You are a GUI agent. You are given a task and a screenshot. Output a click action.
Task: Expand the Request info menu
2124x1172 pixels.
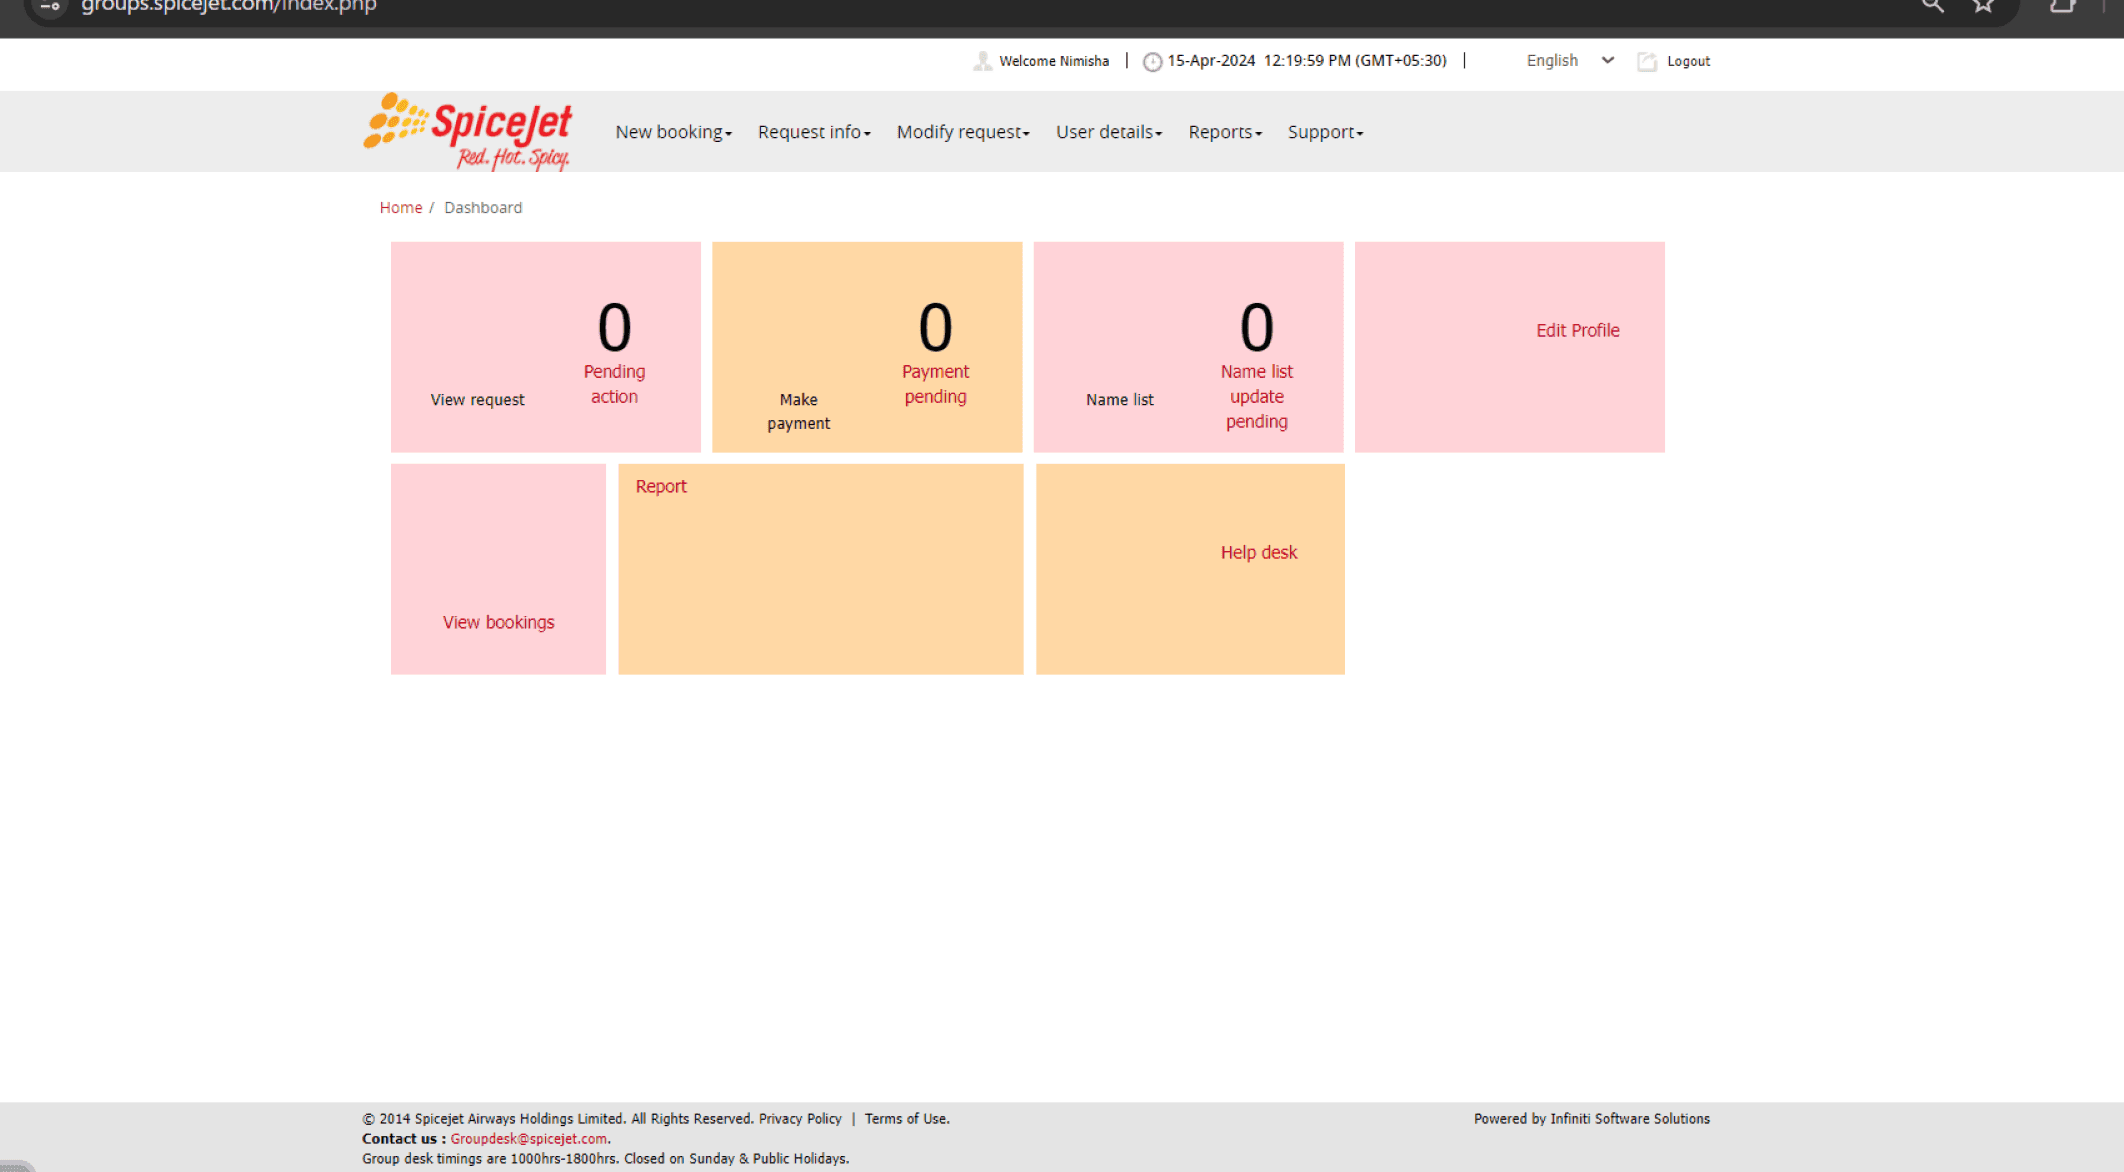[x=813, y=132]
